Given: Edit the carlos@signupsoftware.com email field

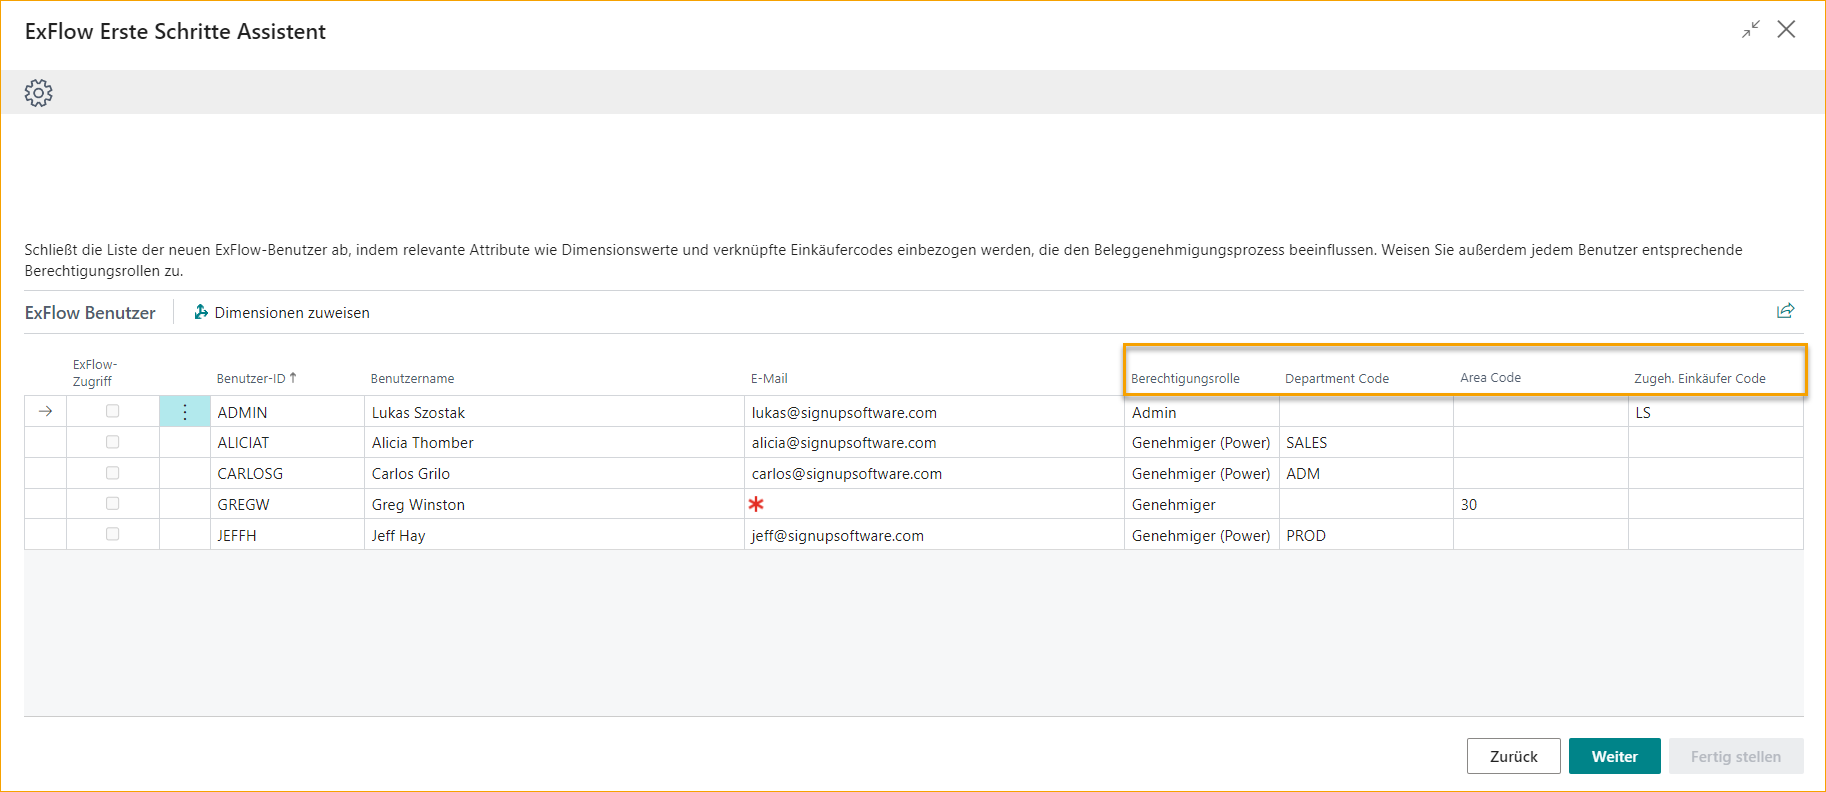Looking at the screenshot, I should (x=934, y=474).
